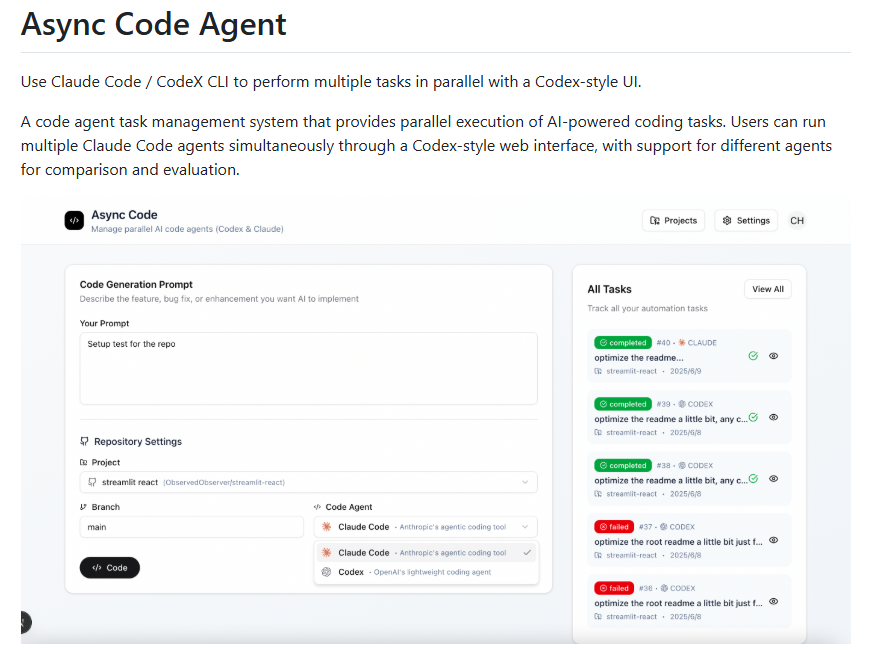
Task: Click the Async Code logo icon
Action: tap(74, 220)
